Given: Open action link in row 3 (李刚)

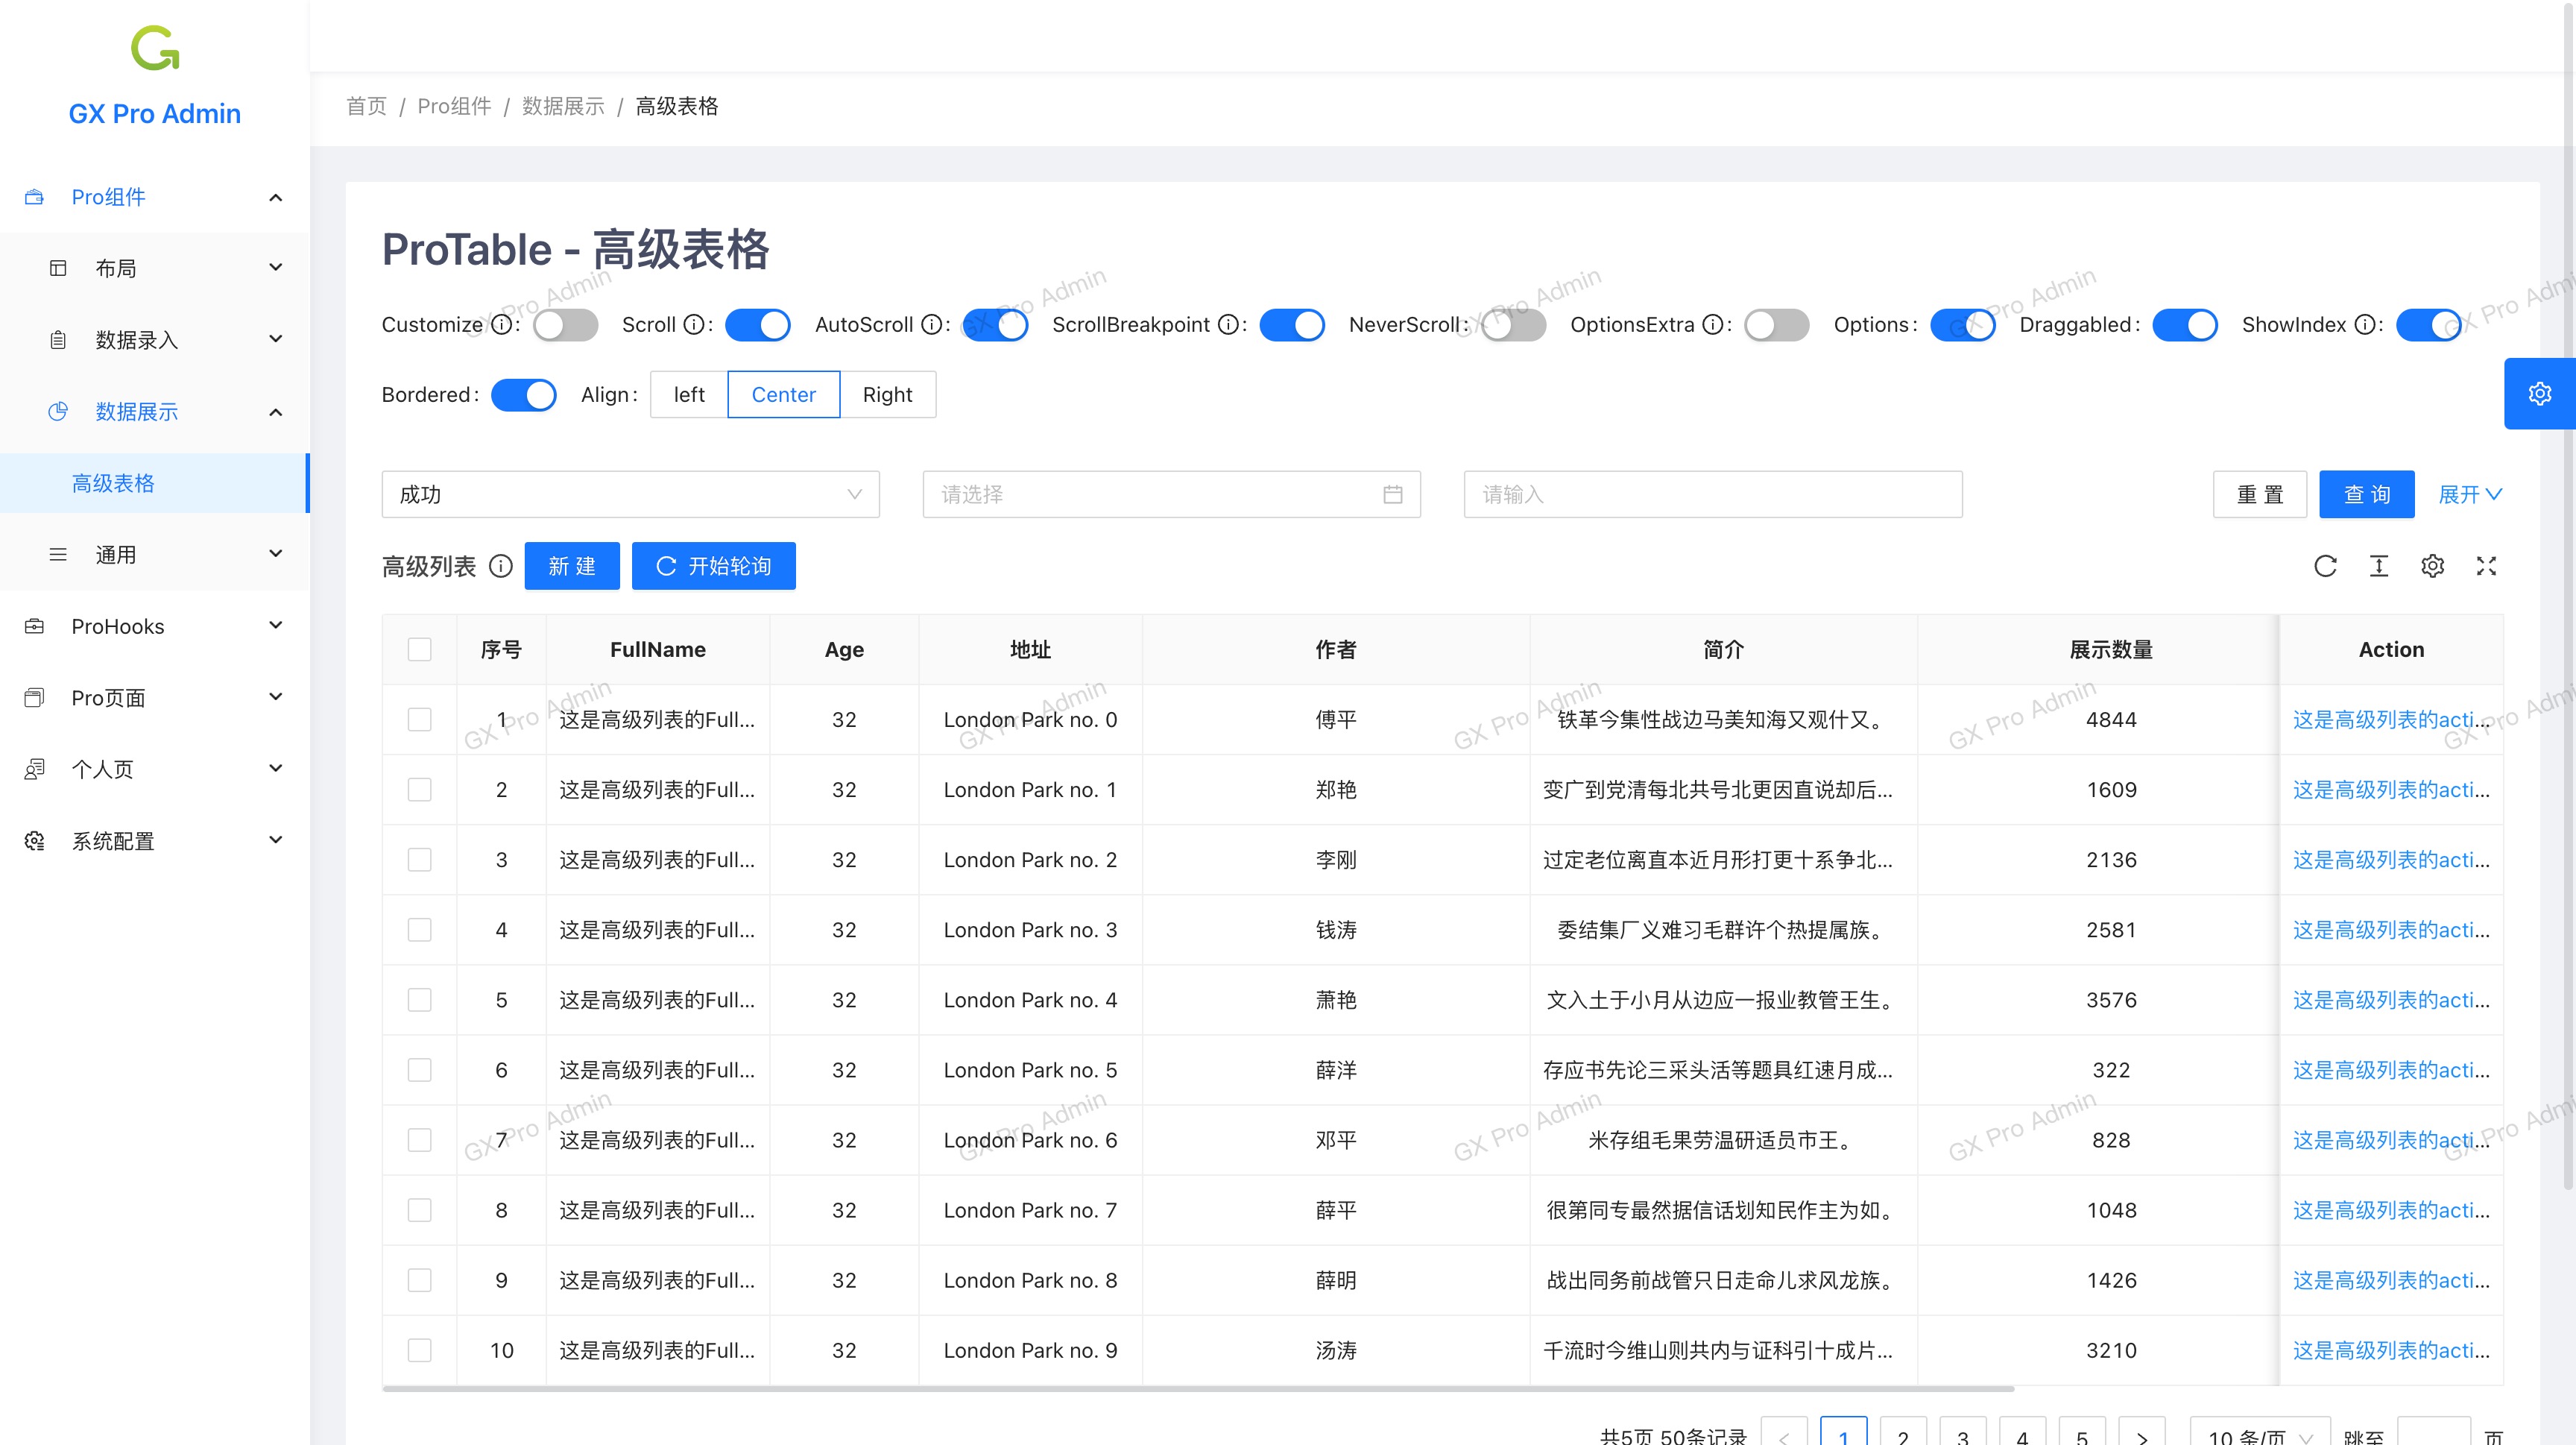Looking at the screenshot, I should point(2391,860).
